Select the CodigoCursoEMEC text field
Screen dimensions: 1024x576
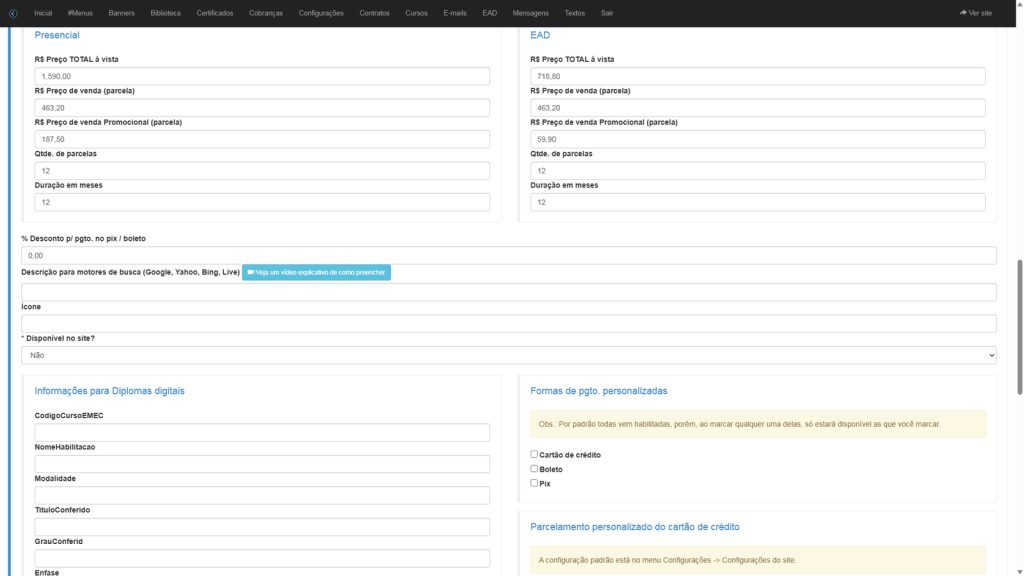pyautogui.click(x=262, y=432)
